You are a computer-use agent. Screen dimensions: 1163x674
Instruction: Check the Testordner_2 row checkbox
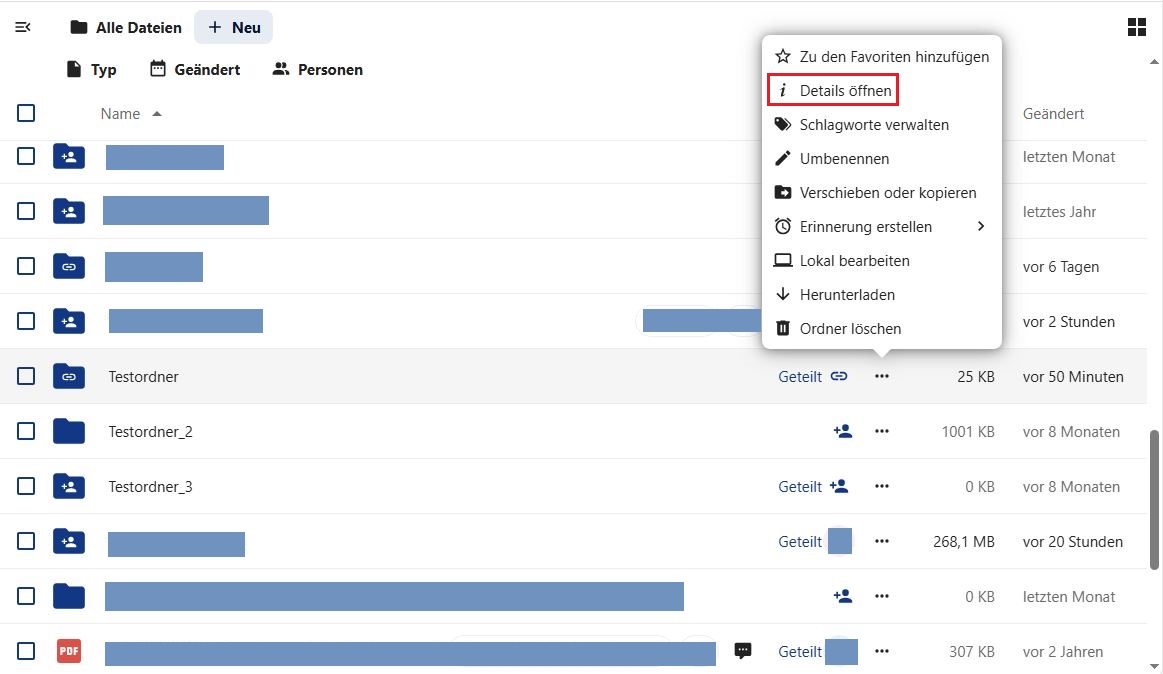[26, 432]
